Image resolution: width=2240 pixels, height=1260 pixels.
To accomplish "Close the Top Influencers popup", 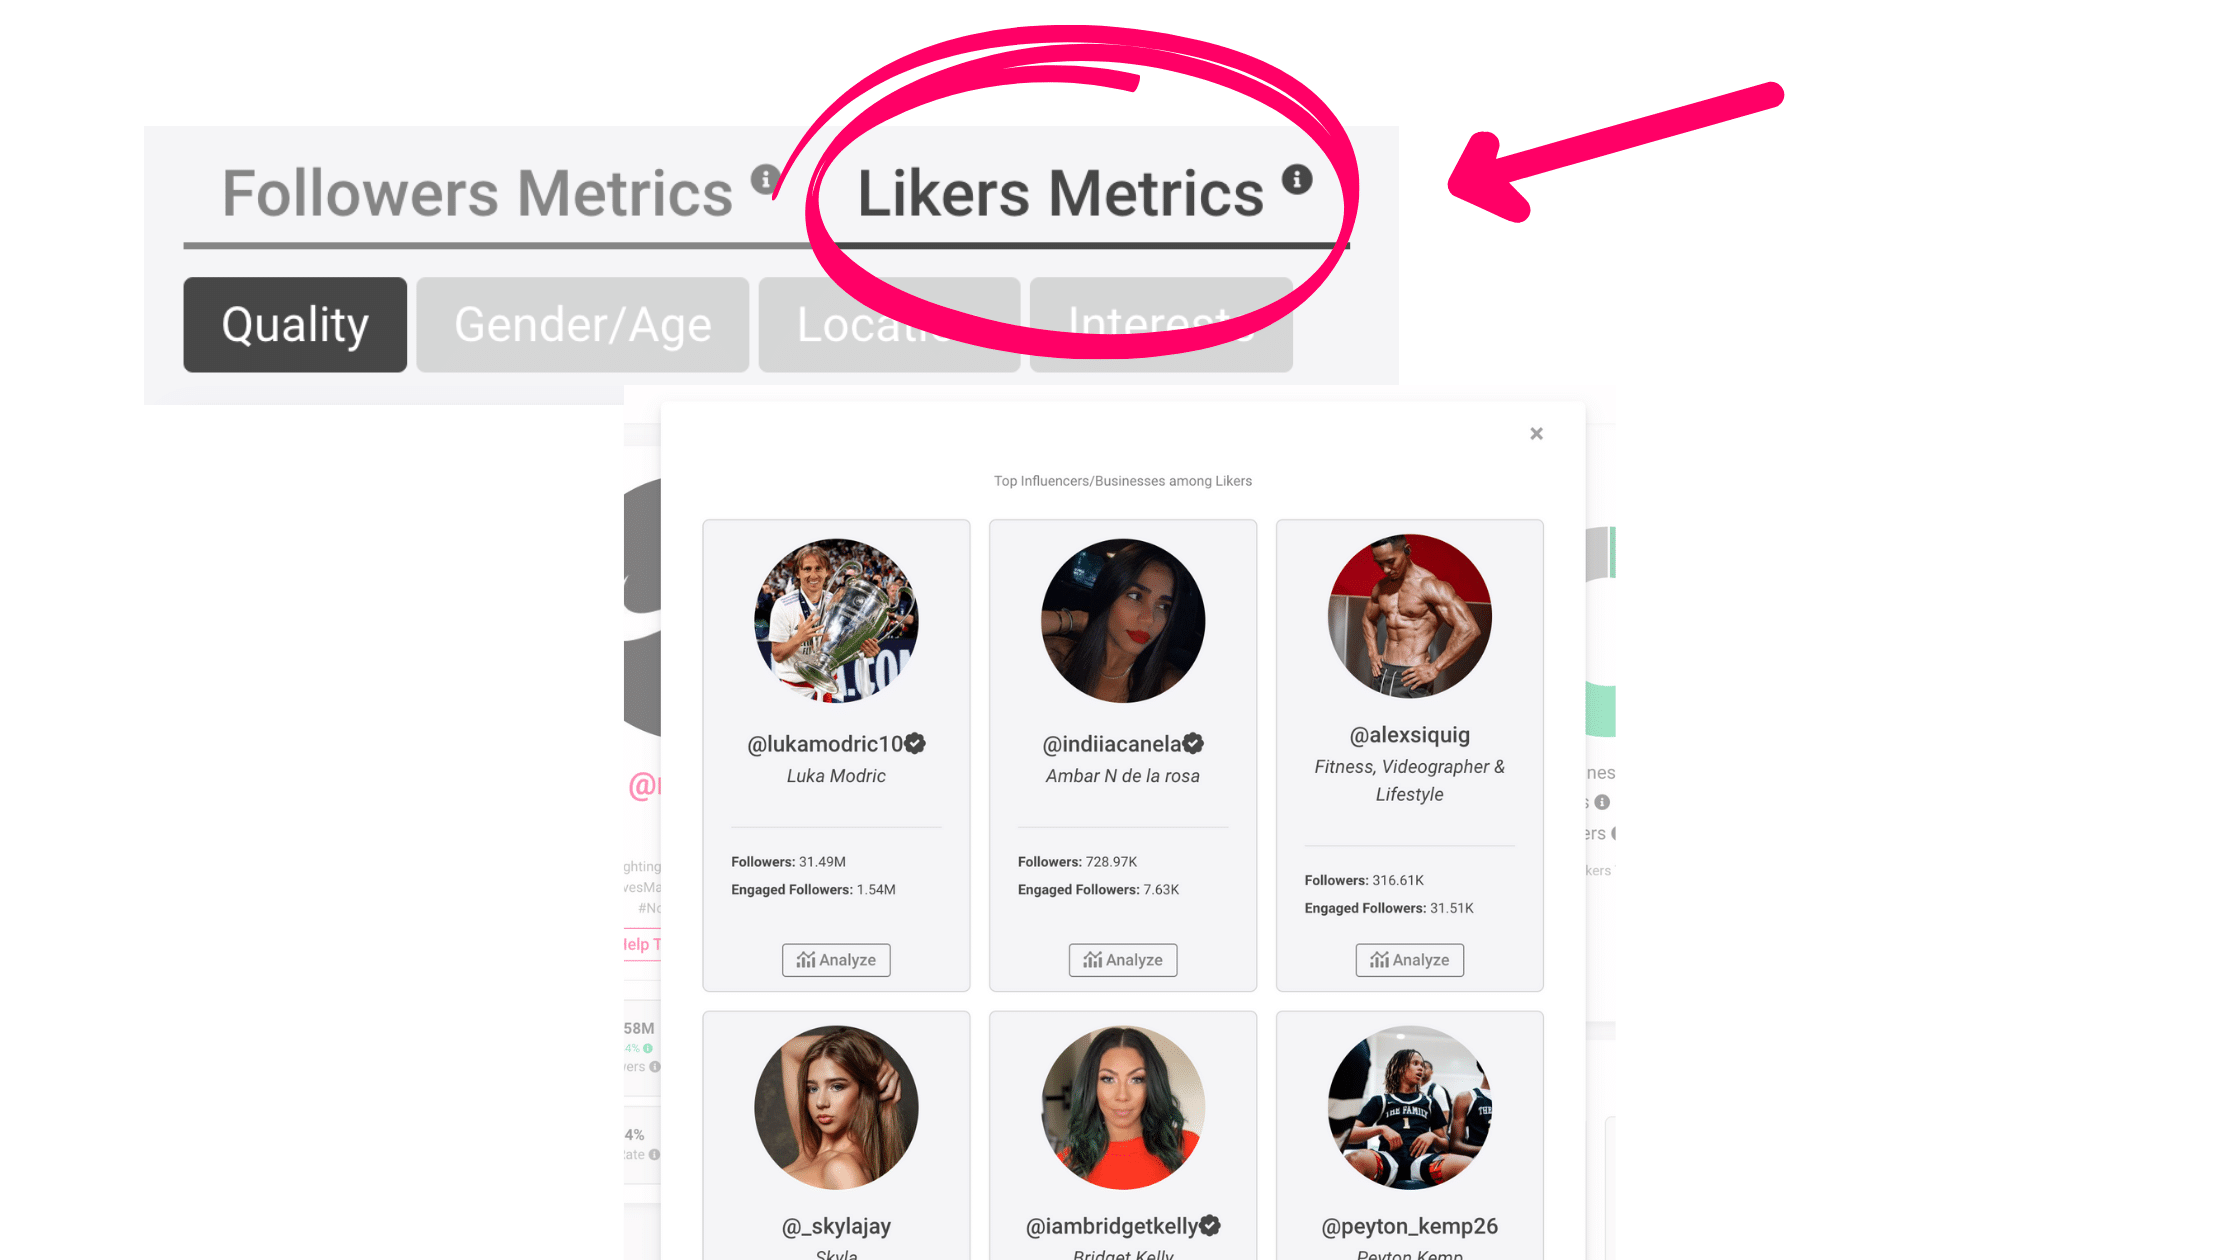I will pyautogui.click(x=1535, y=432).
